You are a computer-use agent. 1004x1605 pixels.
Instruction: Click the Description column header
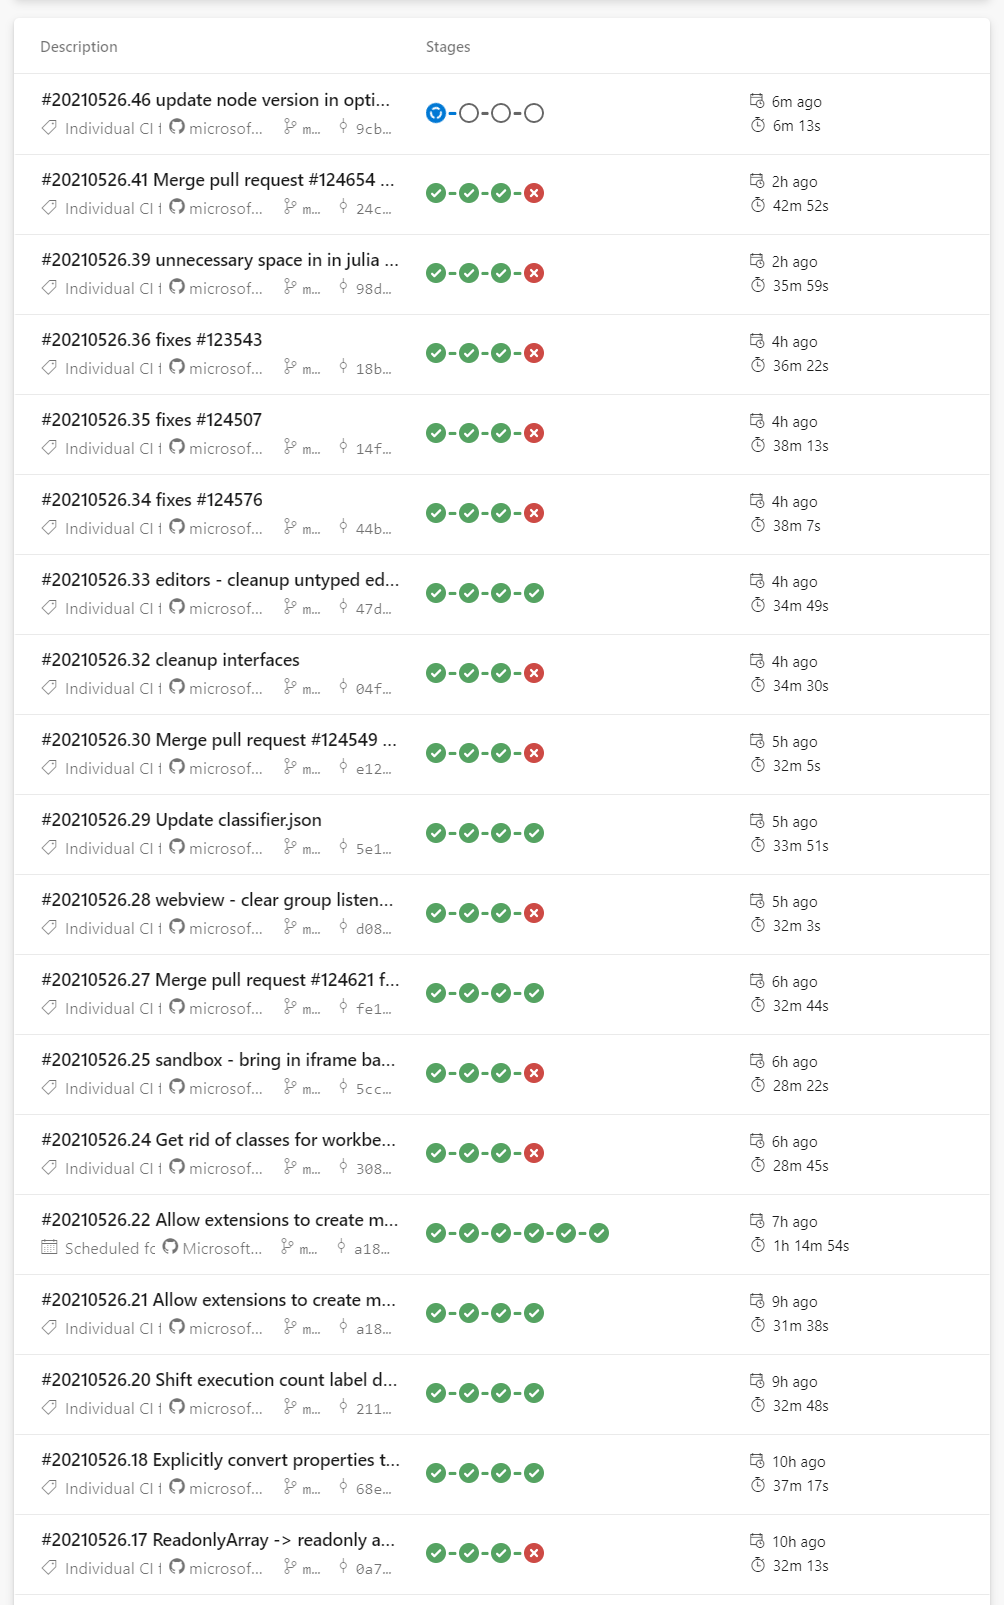point(79,47)
